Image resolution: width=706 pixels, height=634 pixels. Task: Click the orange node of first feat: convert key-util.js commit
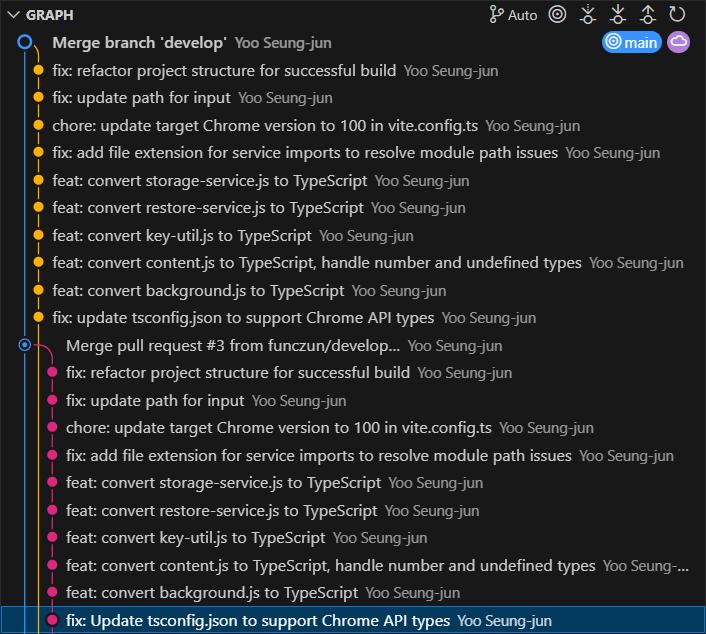pos(38,235)
